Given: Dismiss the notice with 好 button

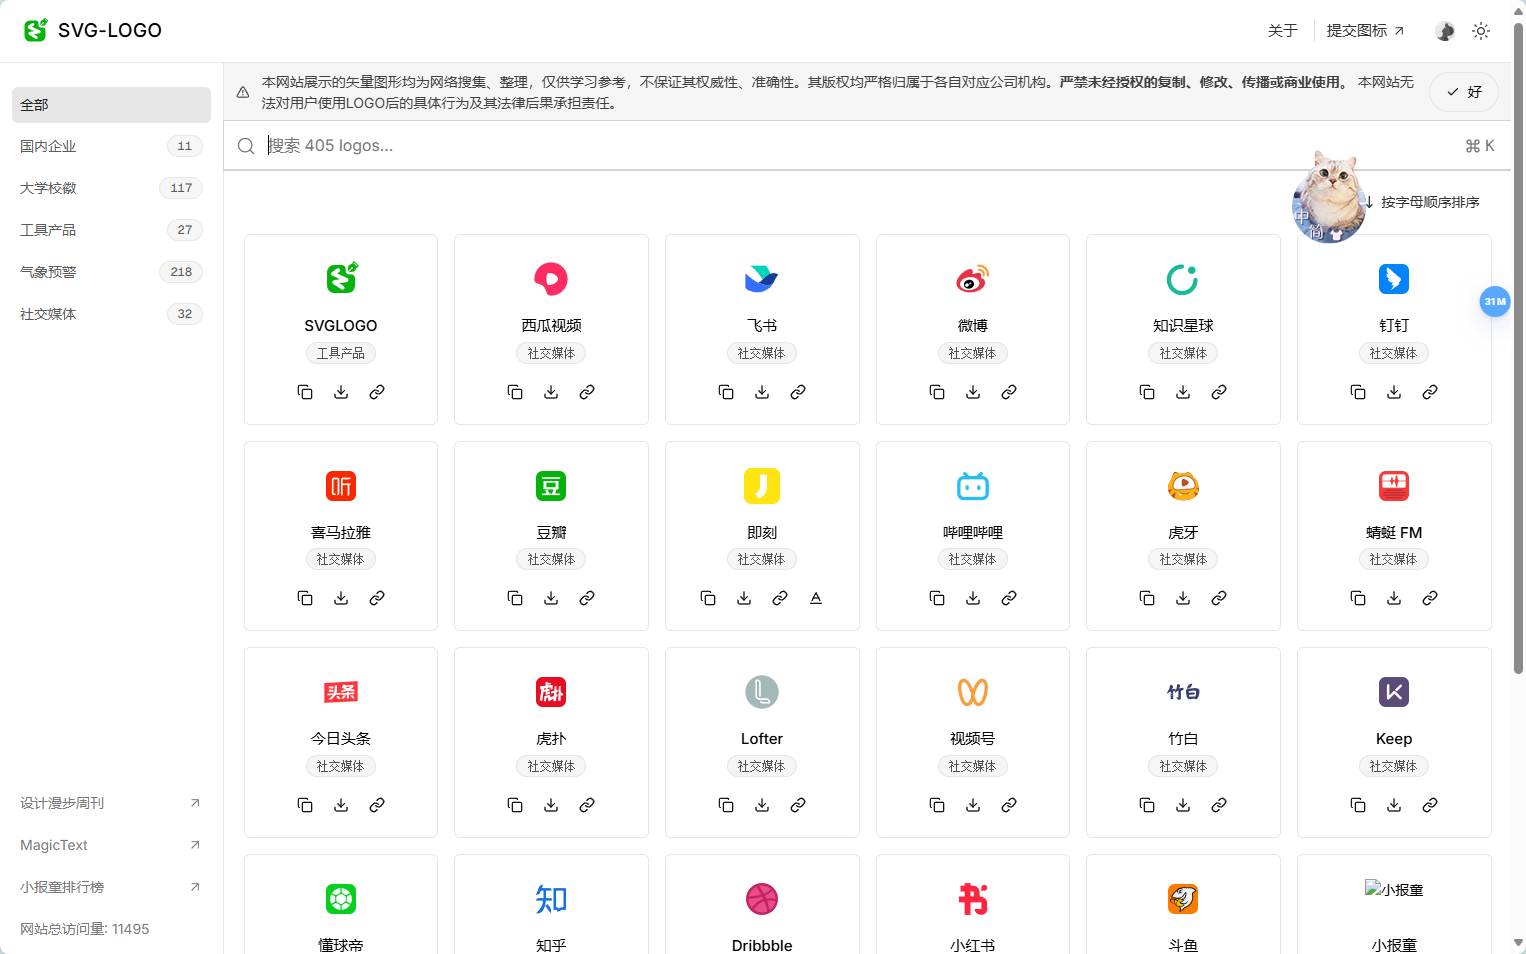Looking at the screenshot, I should 1464,92.
